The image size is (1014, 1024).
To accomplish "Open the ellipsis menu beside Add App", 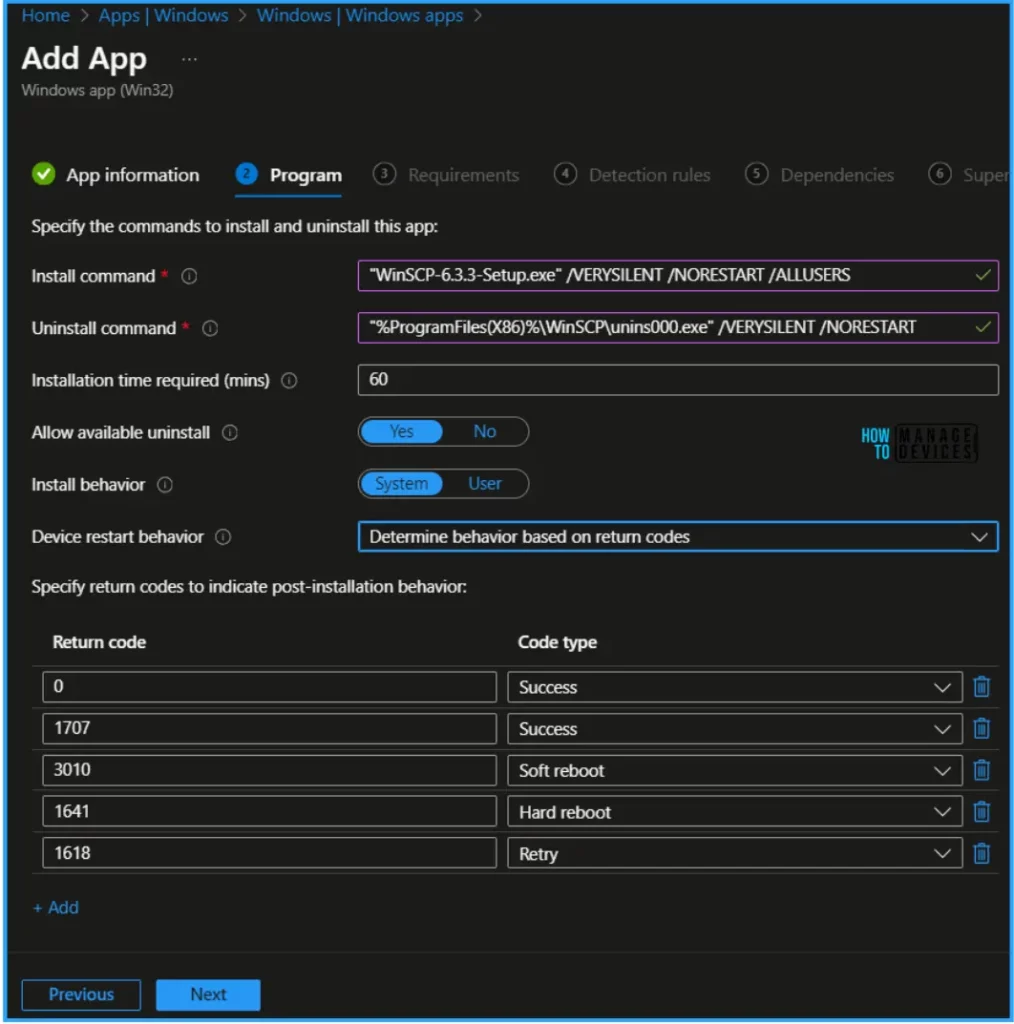I will pos(189,59).
